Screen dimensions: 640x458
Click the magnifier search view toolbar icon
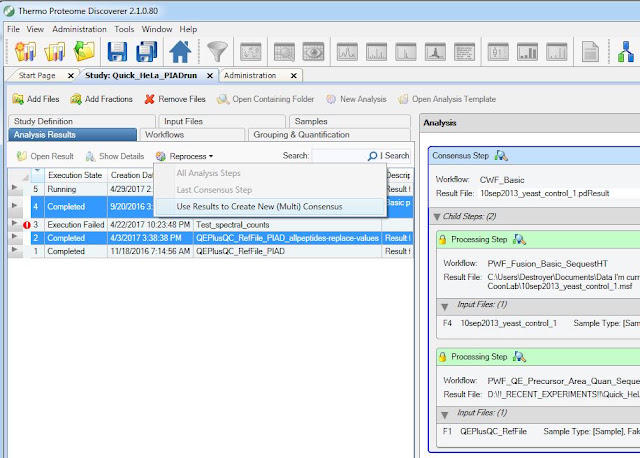pyautogui.click(x=284, y=52)
